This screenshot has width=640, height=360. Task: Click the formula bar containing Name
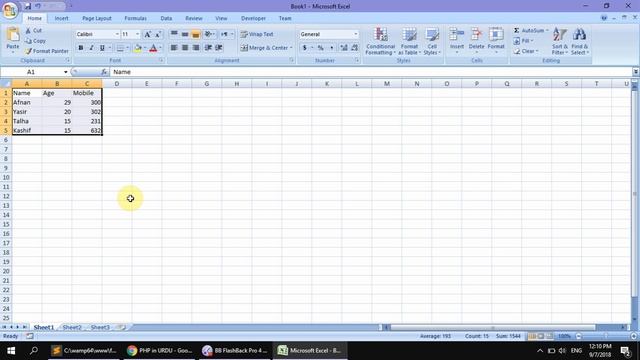(371, 72)
